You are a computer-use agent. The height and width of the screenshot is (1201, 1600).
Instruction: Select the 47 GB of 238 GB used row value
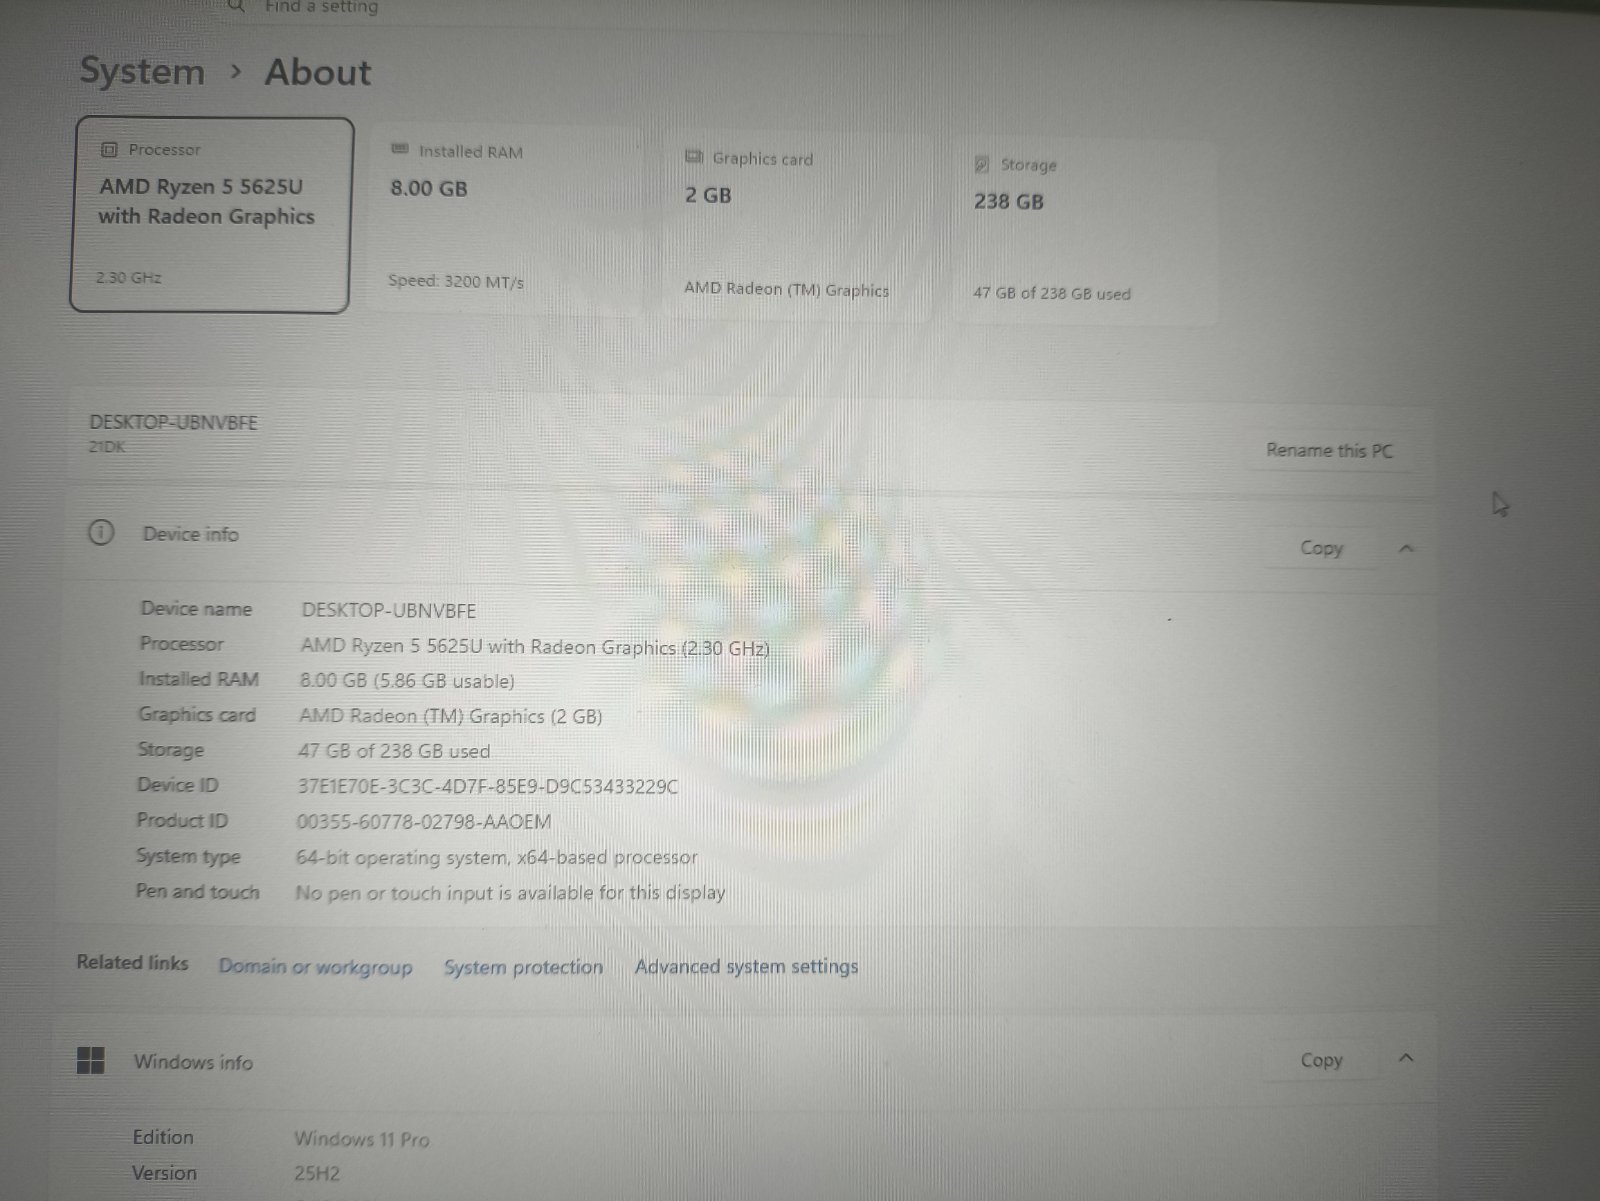point(394,751)
